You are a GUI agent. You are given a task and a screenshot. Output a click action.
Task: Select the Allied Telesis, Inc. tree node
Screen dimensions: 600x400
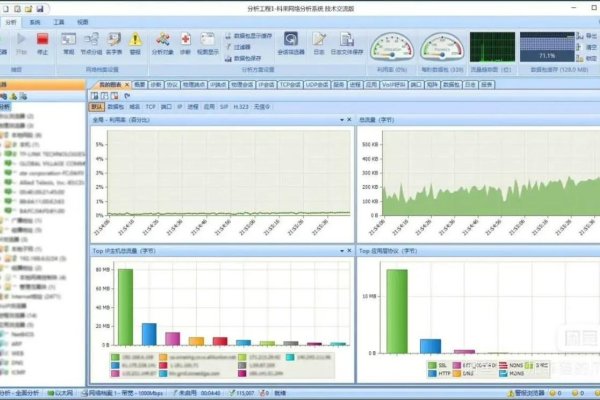pyautogui.click(x=46, y=183)
